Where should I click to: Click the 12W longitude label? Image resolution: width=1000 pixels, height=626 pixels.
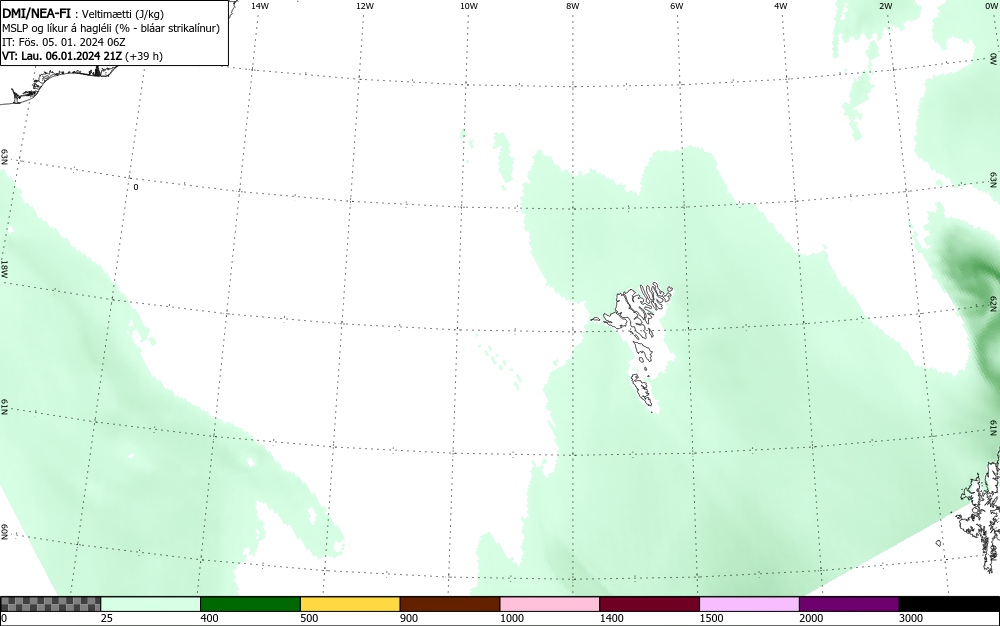(364, 6)
